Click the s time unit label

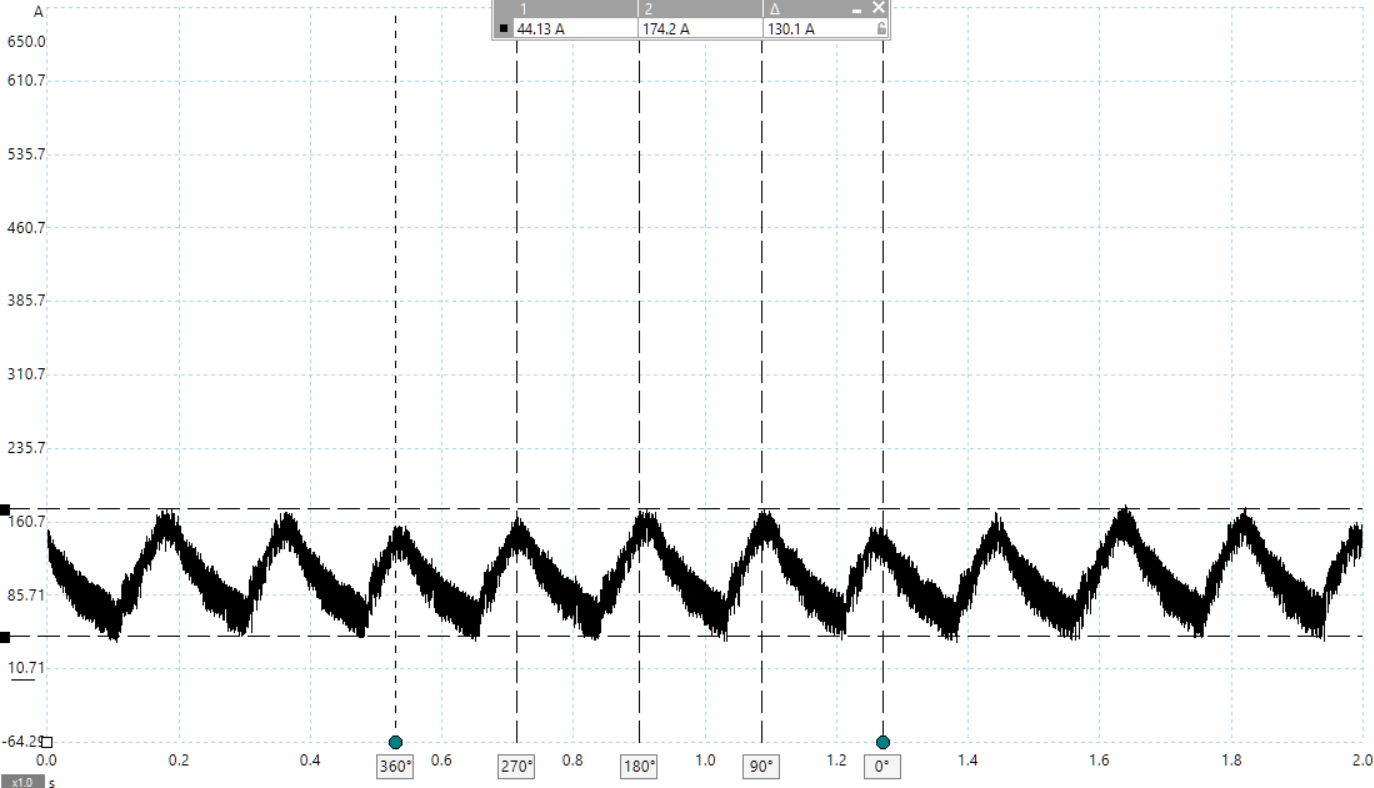[x=52, y=782]
